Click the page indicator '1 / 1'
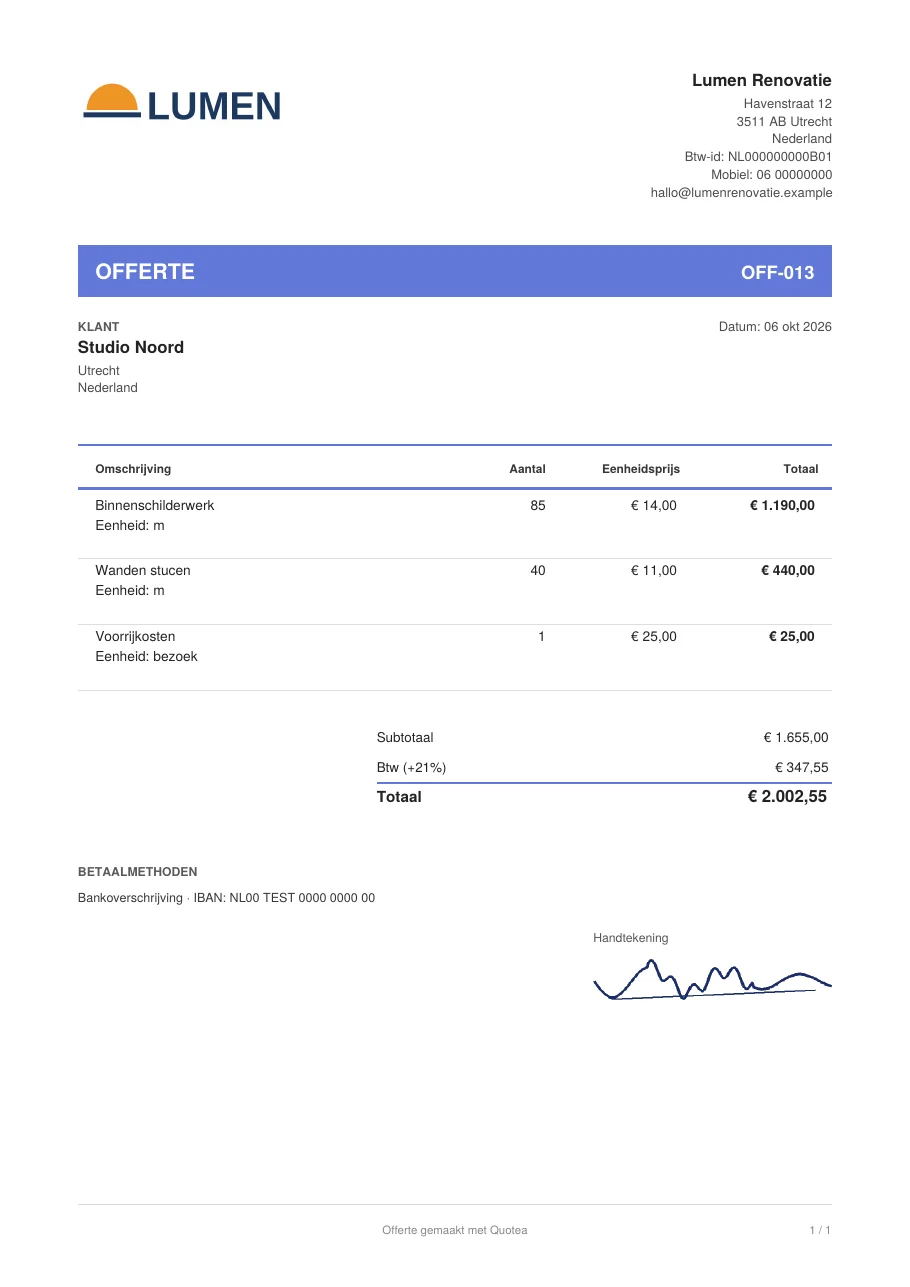The width and height of the screenshot is (910, 1287). point(820,1230)
